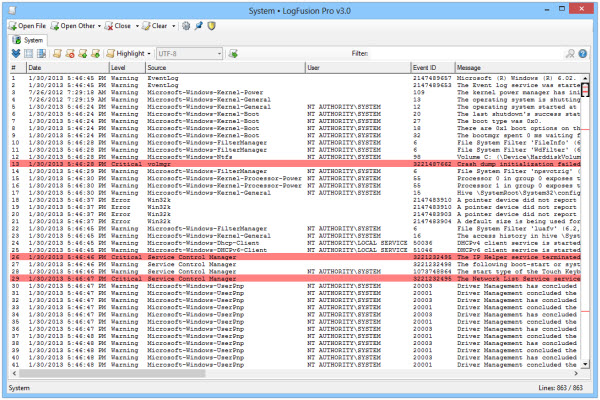Click the first scroll icon with green arrow
This screenshot has width=600, height=400.
(x=83, y=54)
